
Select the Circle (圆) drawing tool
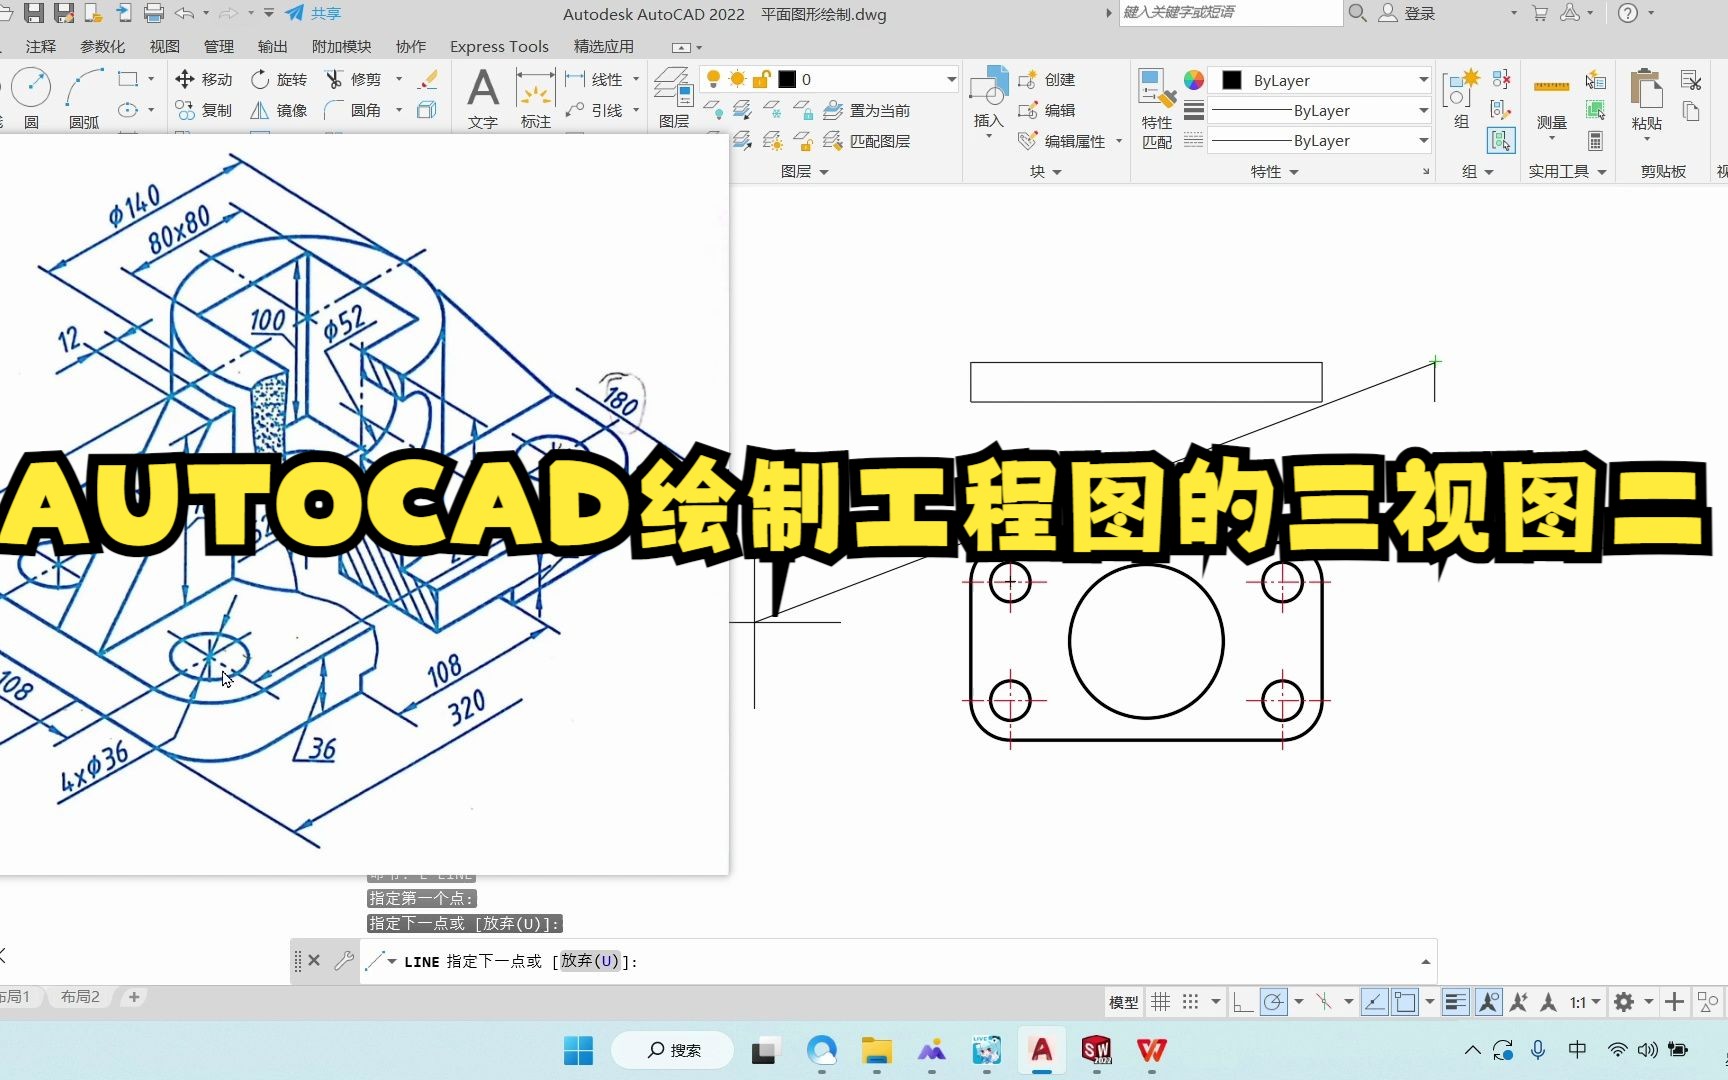[30, 88]
